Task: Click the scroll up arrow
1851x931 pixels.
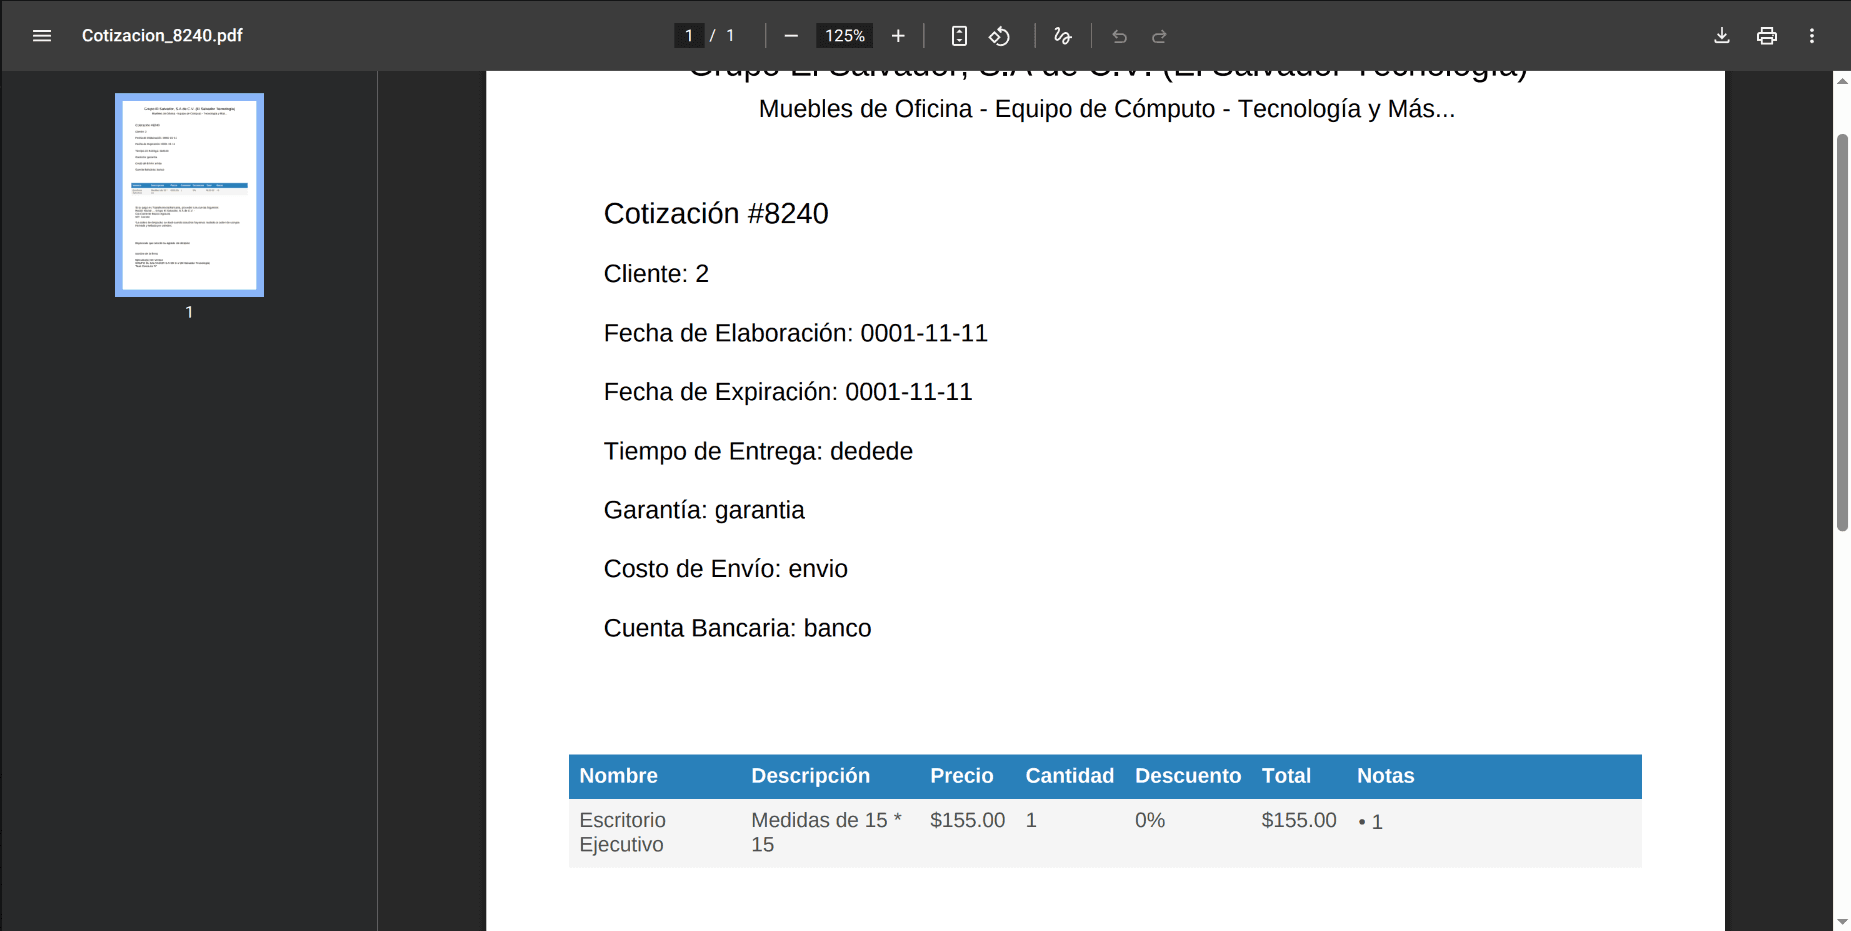Action: pos(1842,80)
